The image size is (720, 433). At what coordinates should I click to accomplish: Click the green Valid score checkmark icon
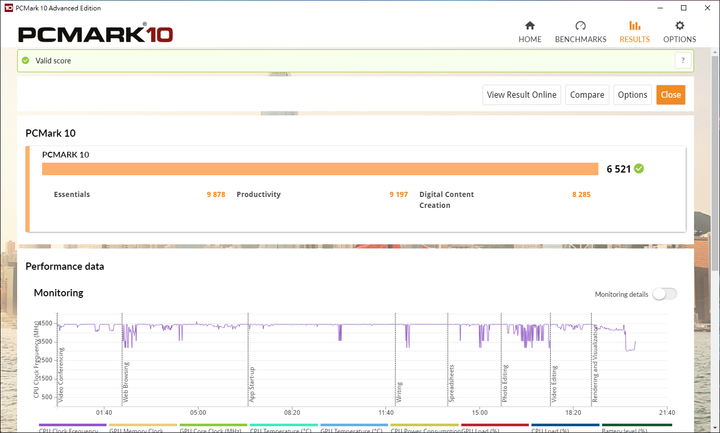pyautogui.click(x=26, y=61)
